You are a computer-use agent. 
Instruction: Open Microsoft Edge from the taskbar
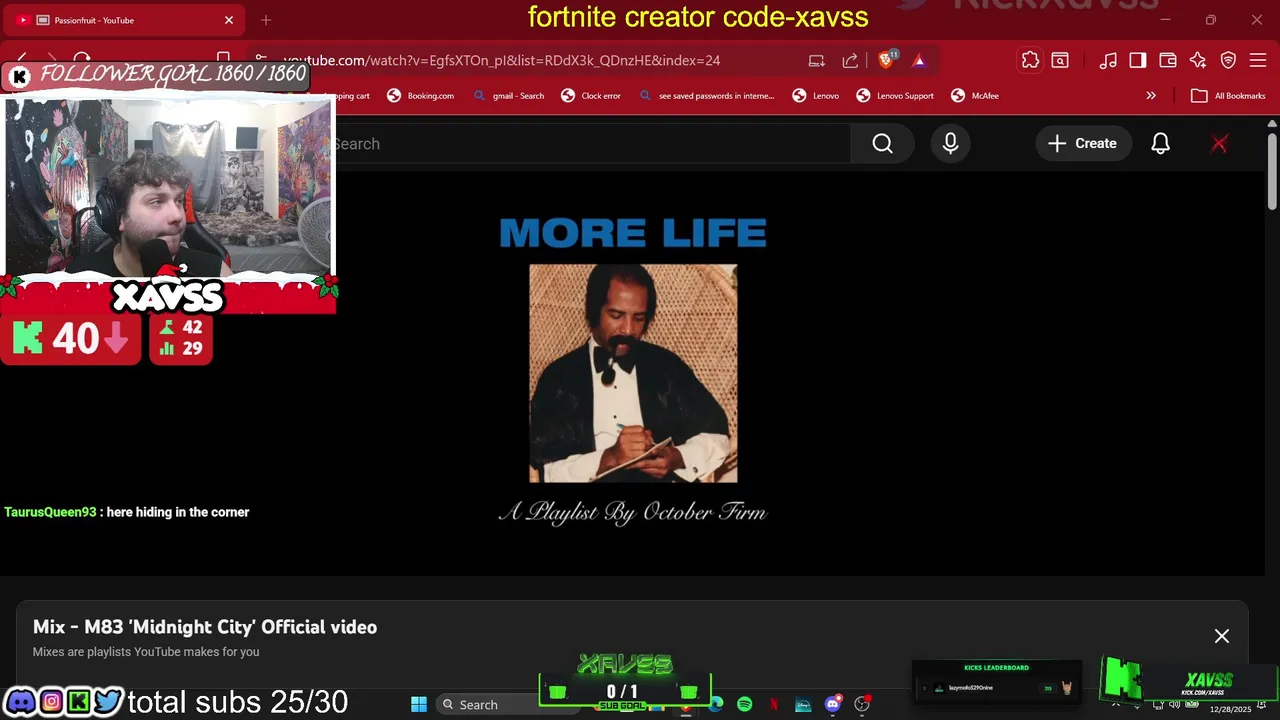pyautogui.click(x=716, y=704)
